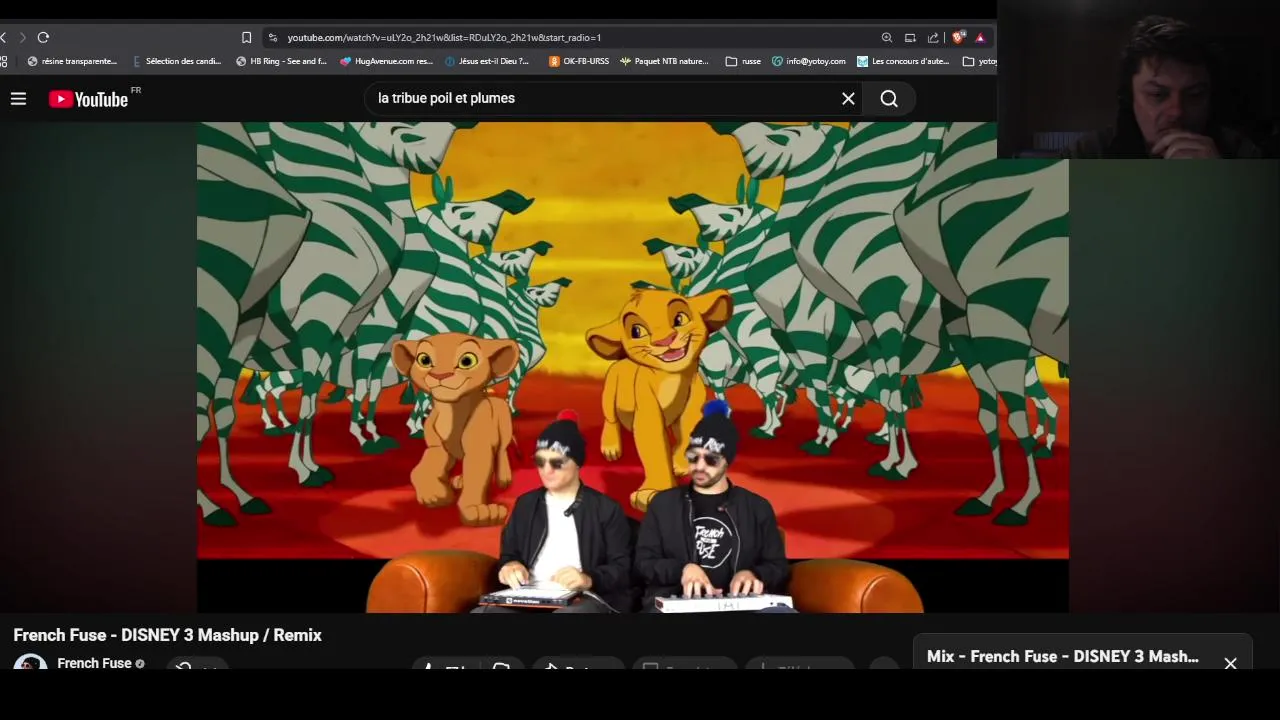Screen dimensions: 1280x720
Task: Click the share icon in the address bar
Action: click(933, 37)
